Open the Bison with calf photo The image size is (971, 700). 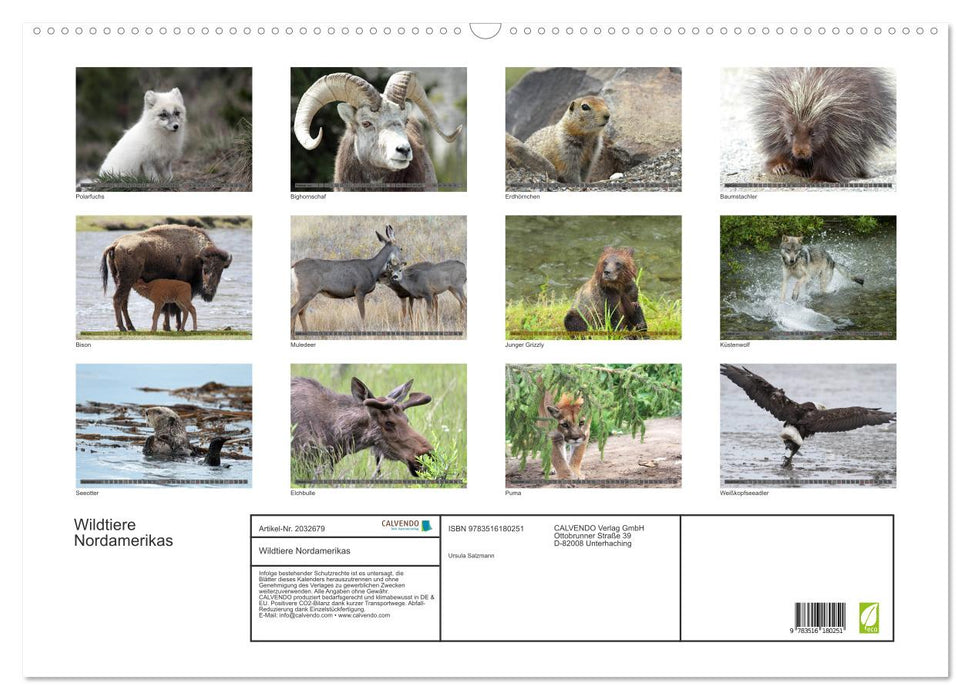point(164,277)
